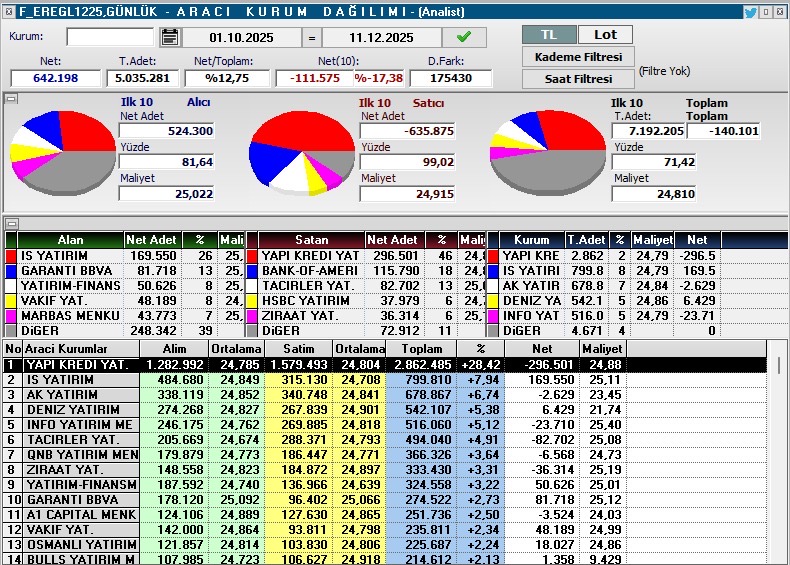
Task: Click the Twitter bird icon in title bar
Action: (750, 12)
